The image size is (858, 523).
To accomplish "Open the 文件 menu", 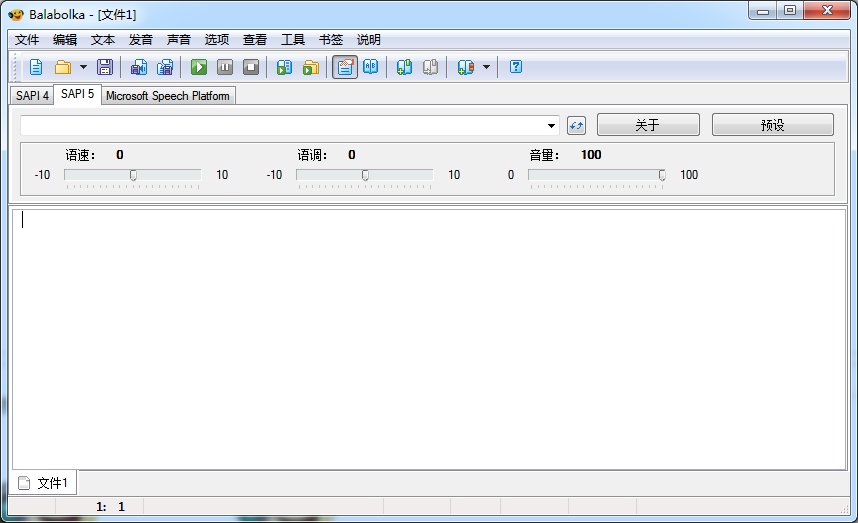I will point(27,39).
